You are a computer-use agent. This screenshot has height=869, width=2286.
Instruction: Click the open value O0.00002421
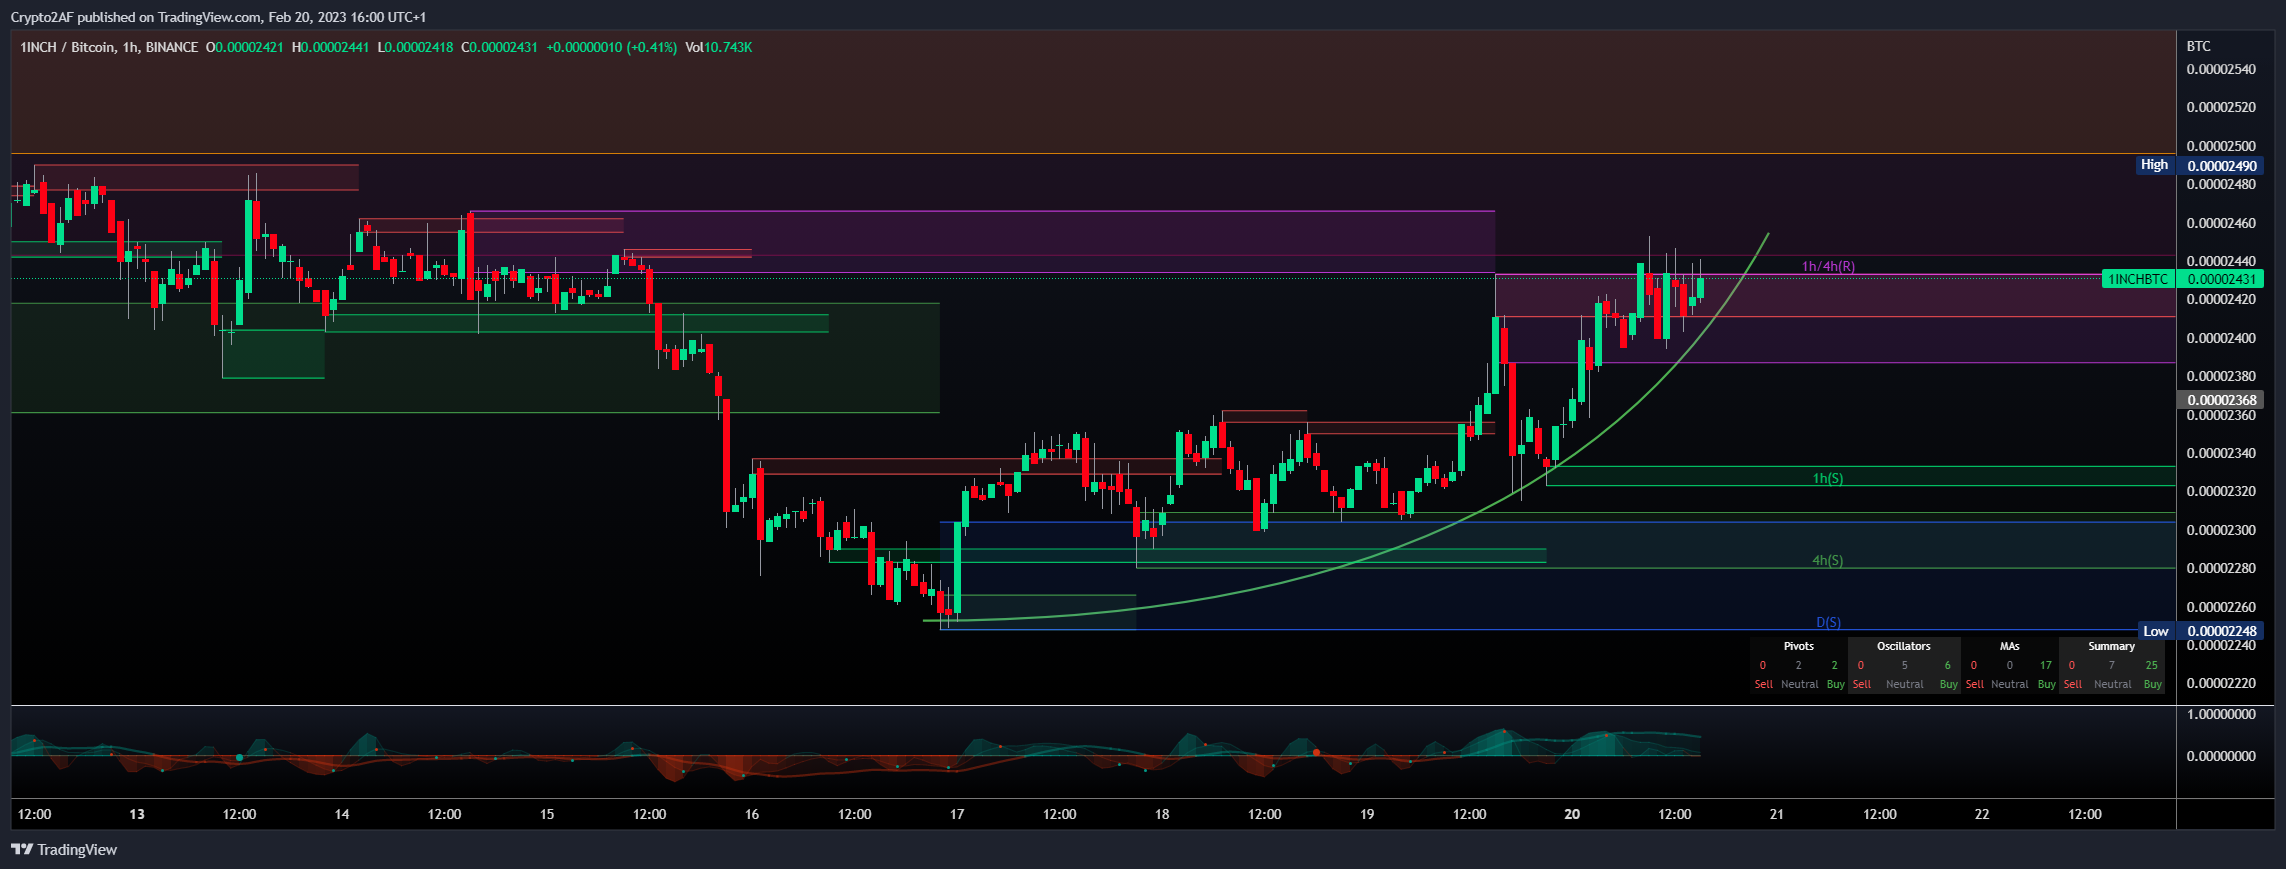(245, 47)
